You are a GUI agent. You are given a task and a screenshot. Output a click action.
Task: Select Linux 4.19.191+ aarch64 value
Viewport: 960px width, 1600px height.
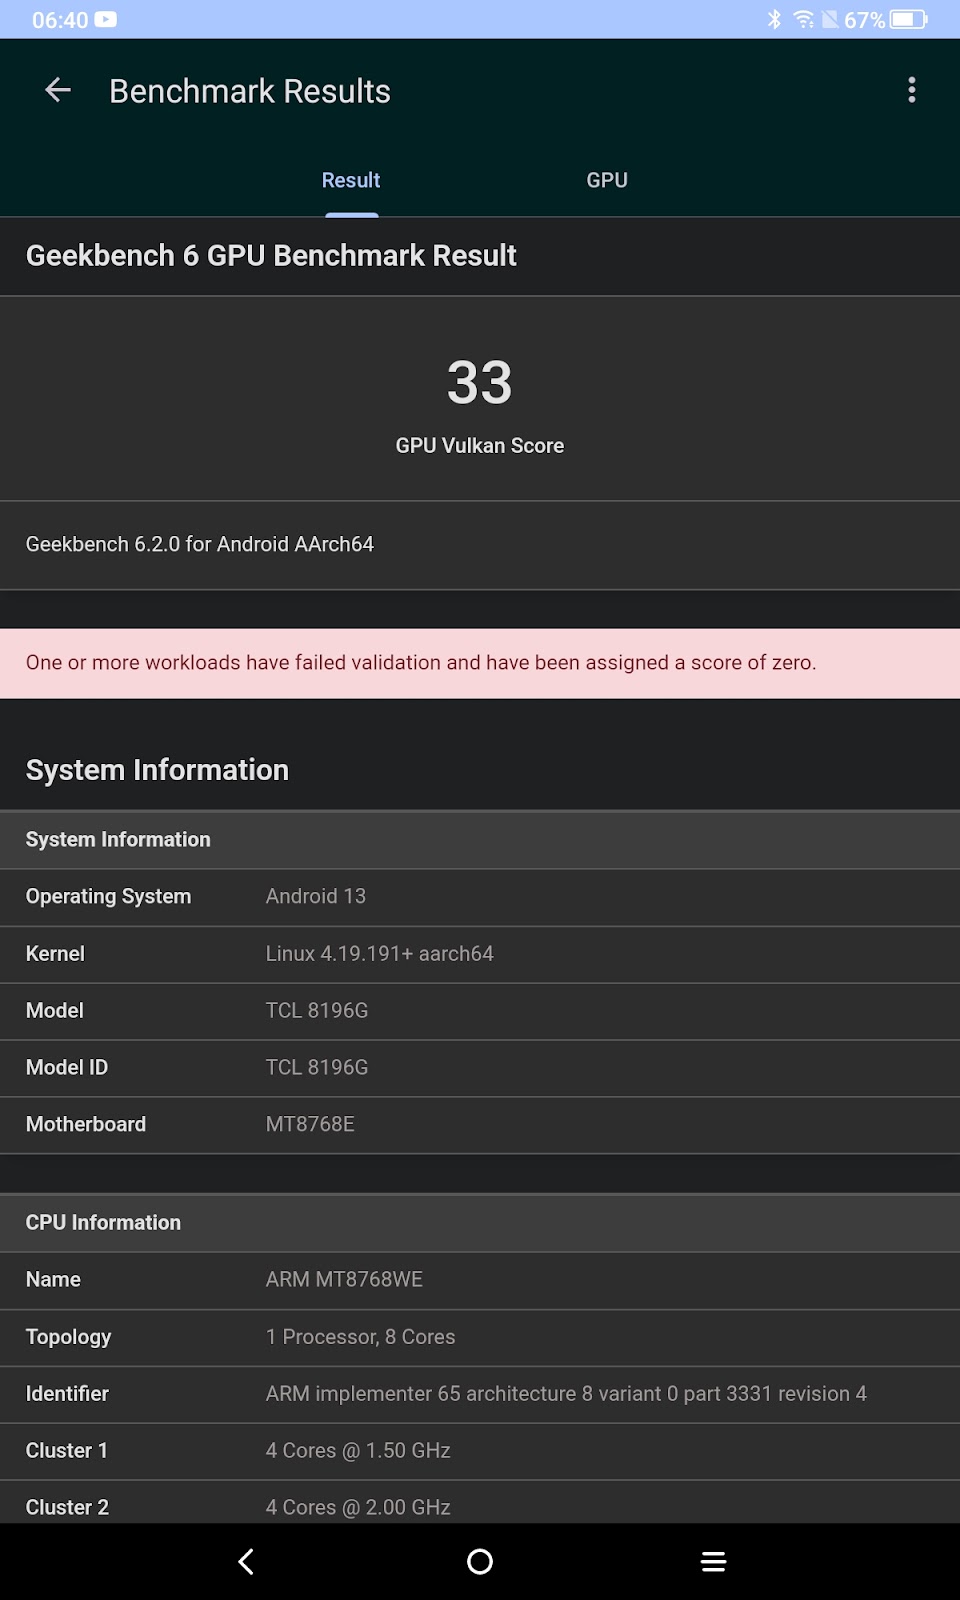(380, 954)
